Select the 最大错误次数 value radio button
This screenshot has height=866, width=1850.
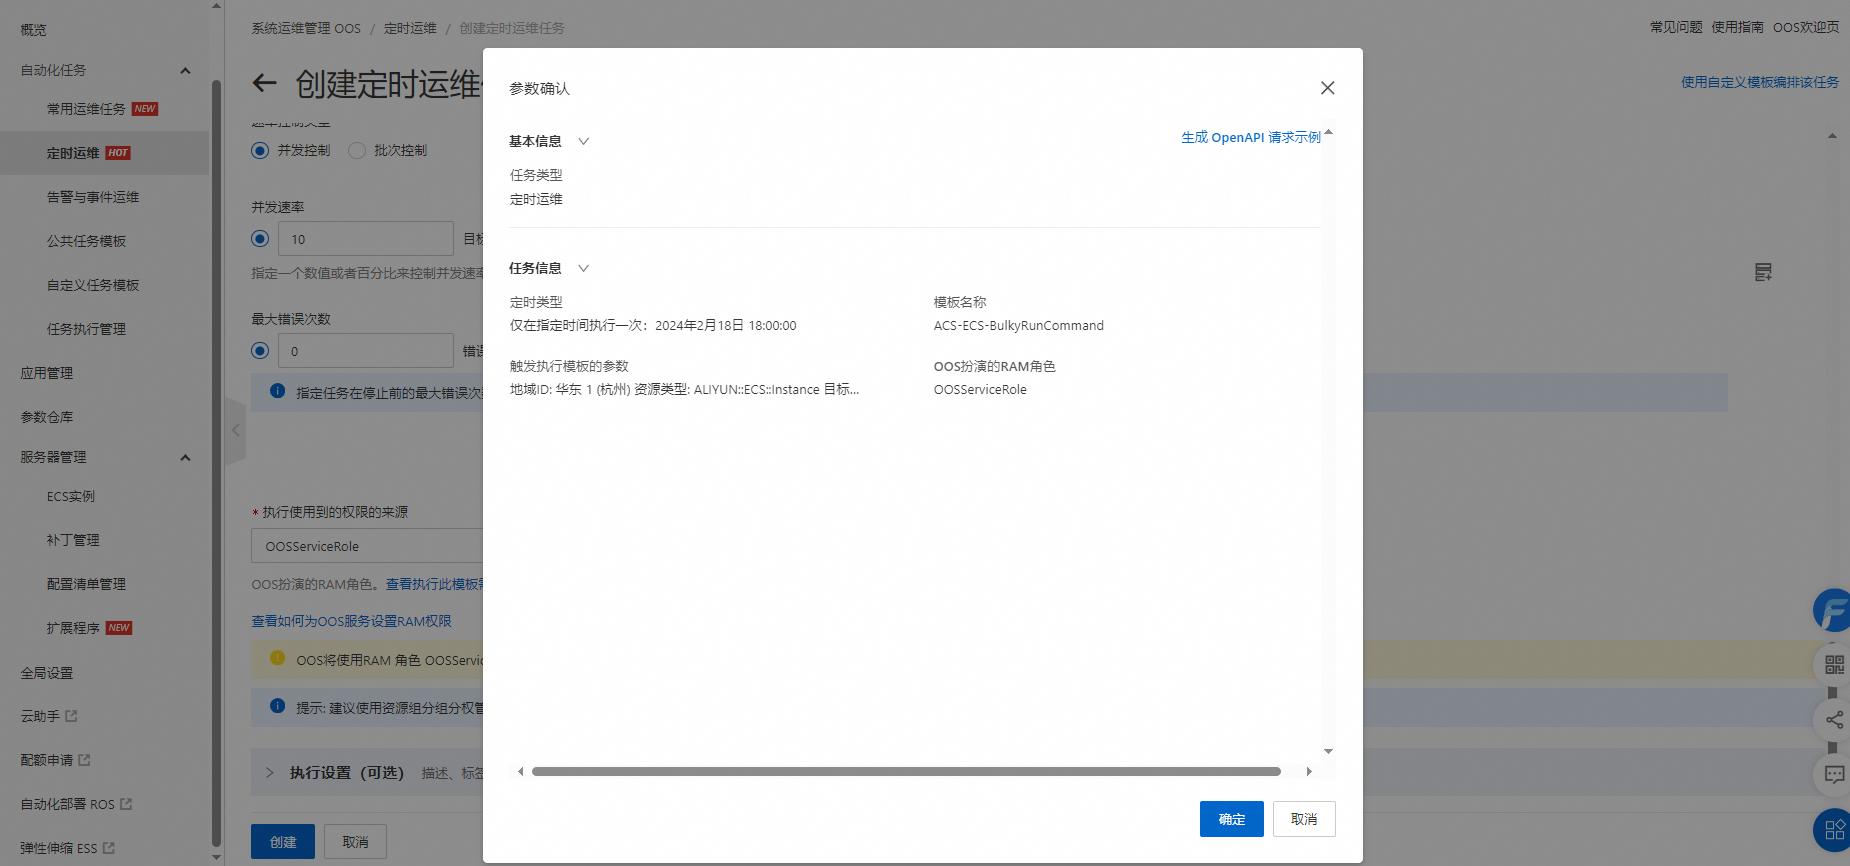click(x=260, y=351)
